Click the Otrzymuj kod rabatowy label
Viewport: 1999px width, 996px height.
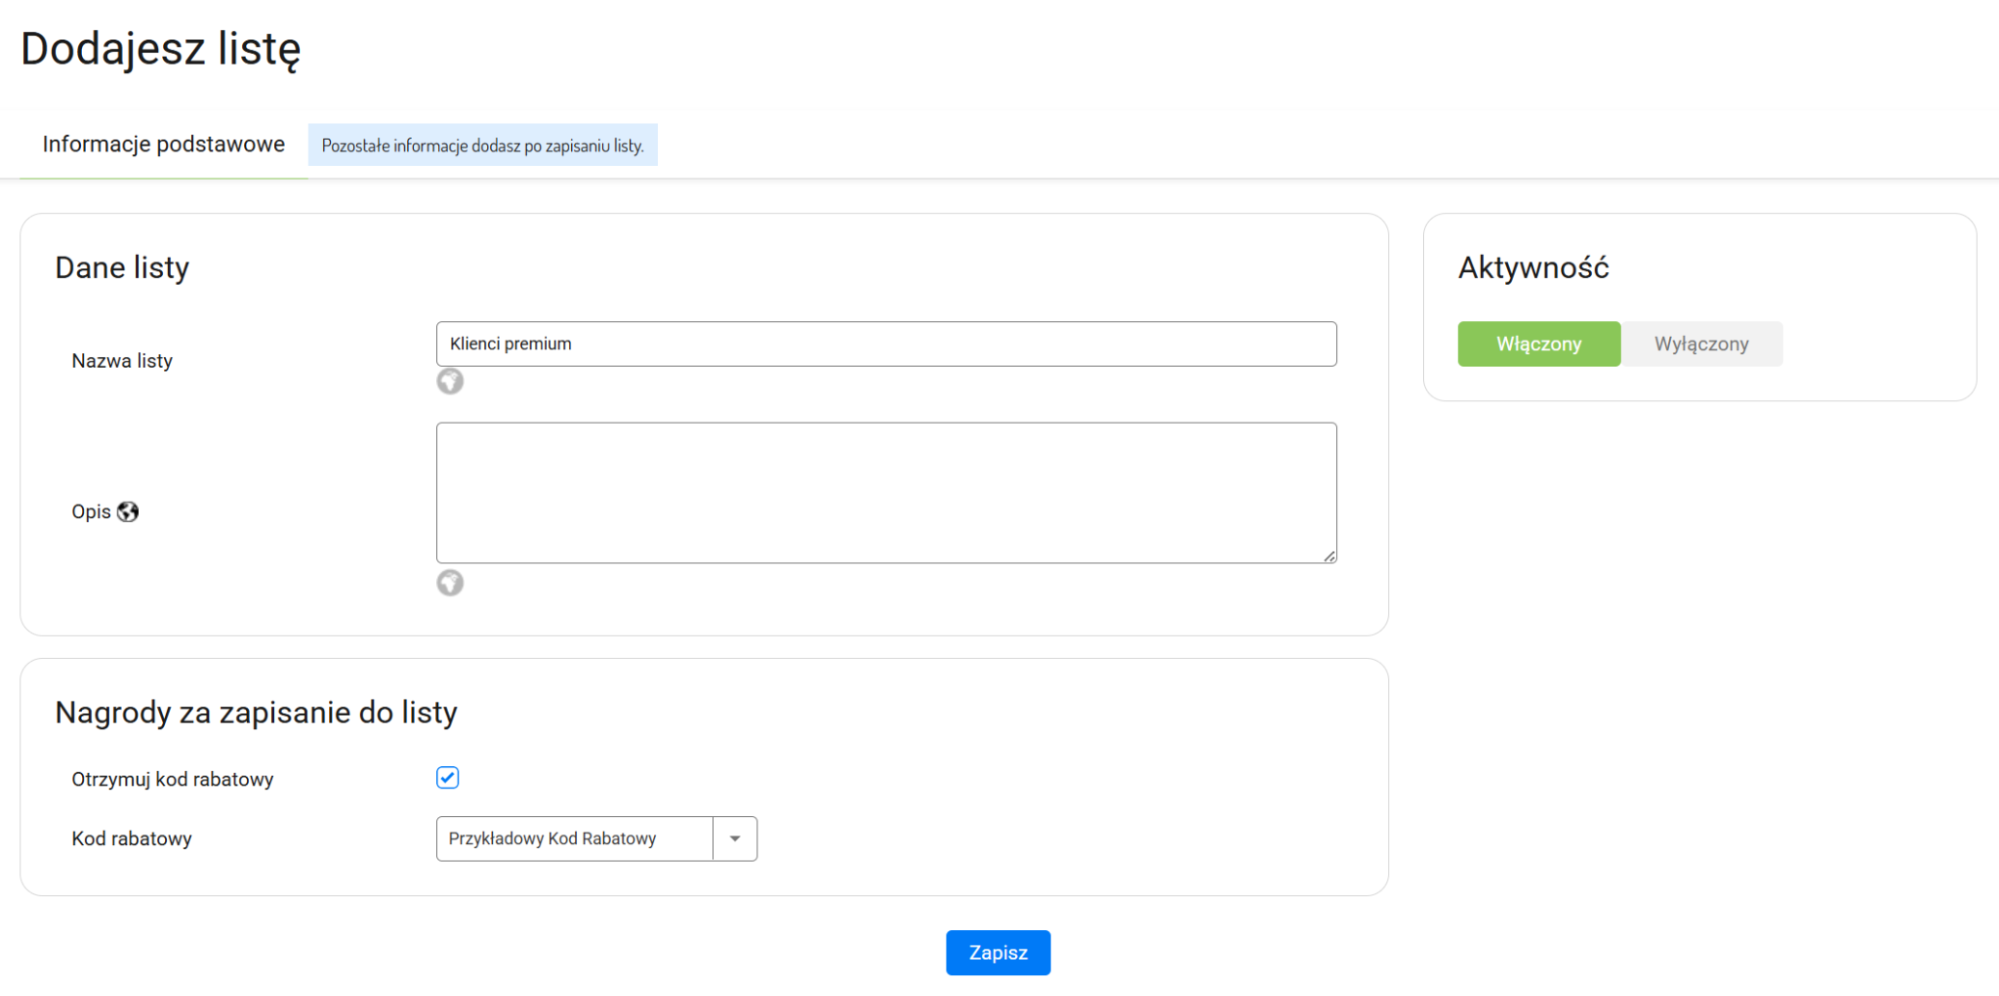[x=172, y=780]
